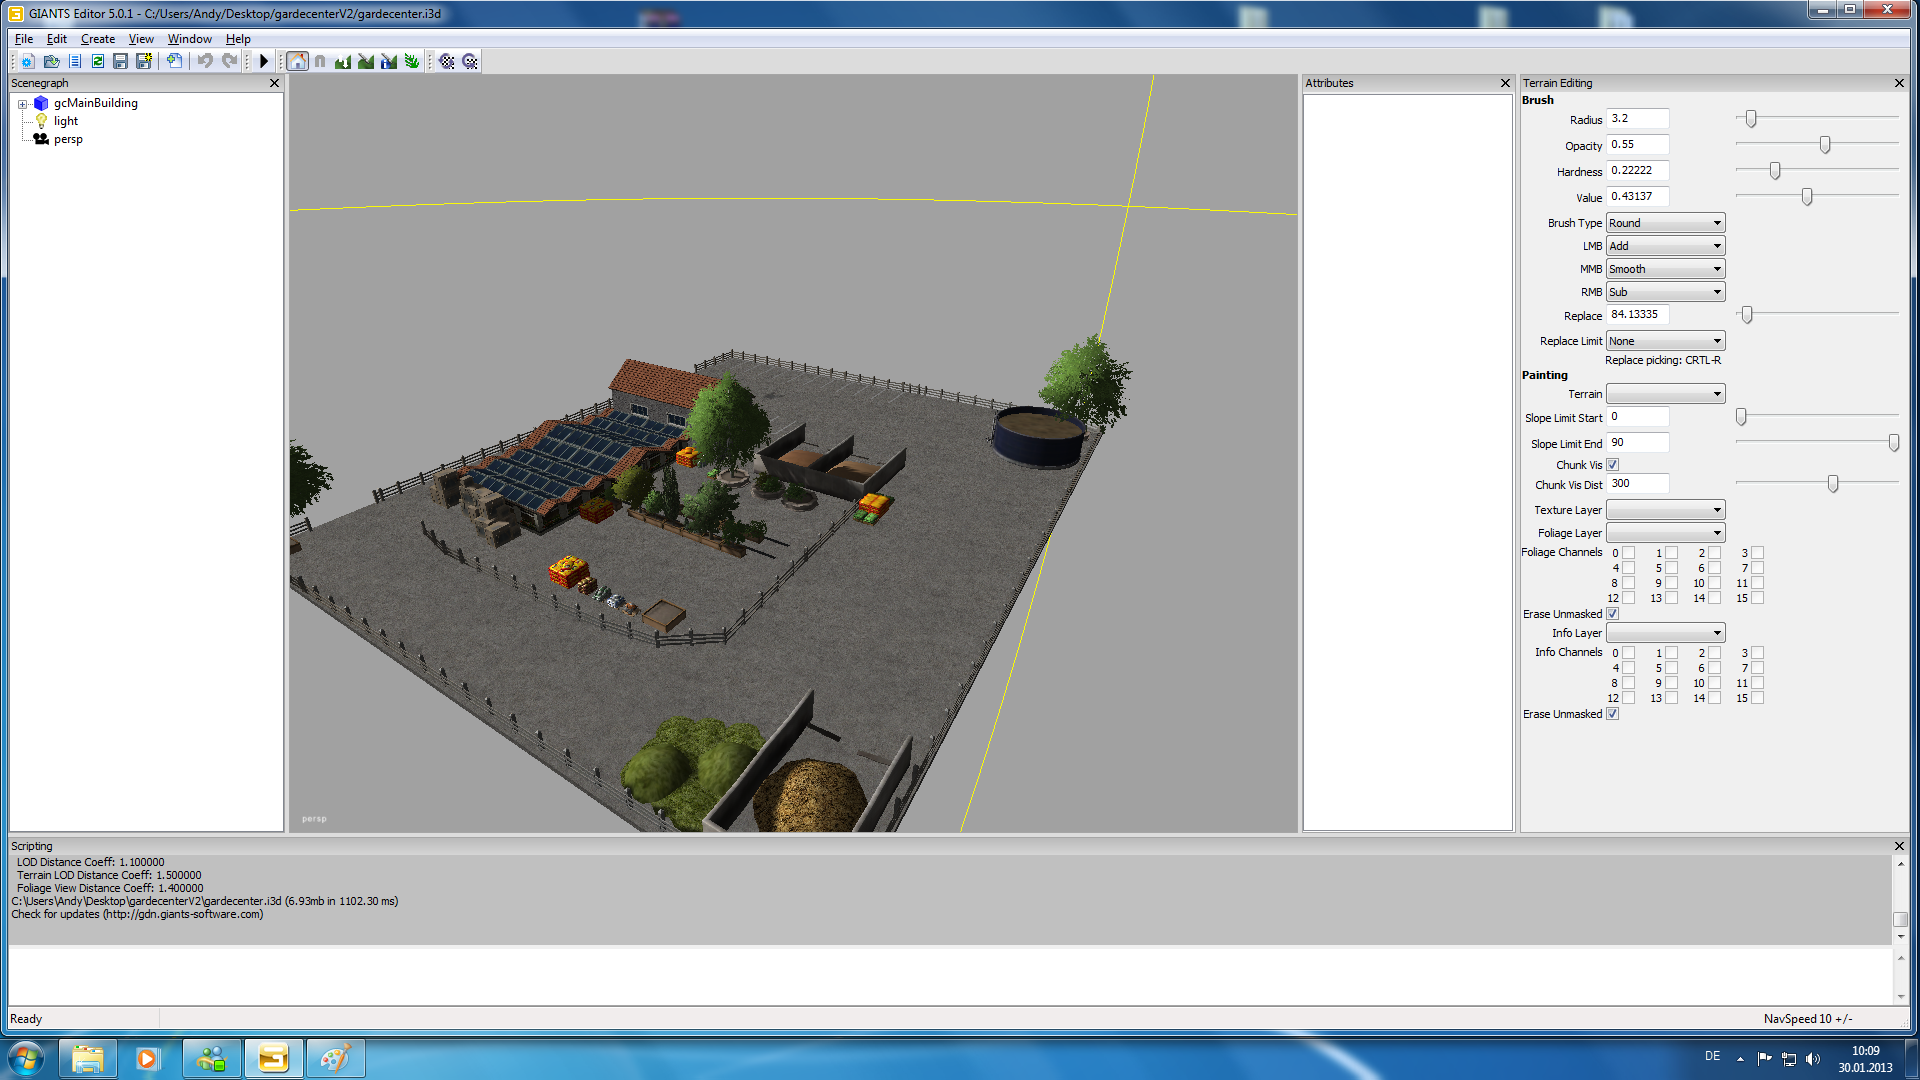Open the Help menu

(238, 39)
